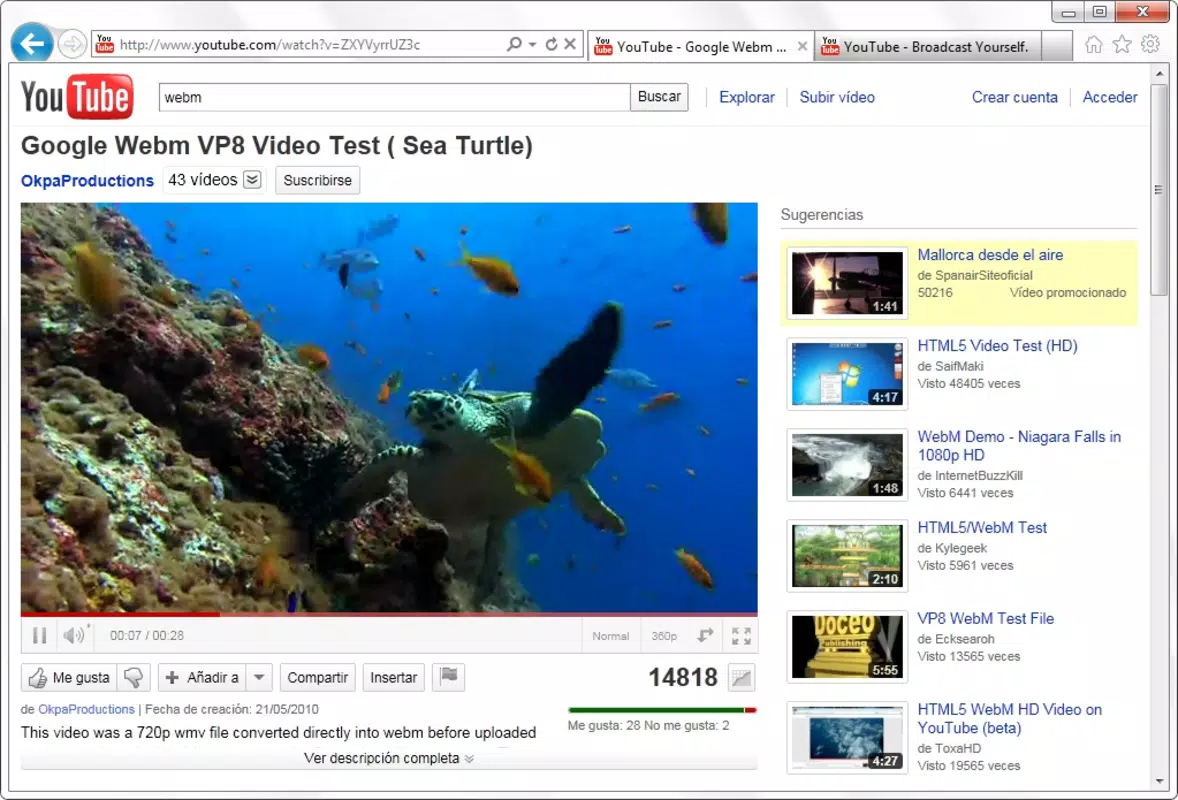Screen dimensions: 1178x800
Task: Click OkpaProductions link beside Fecha de creación
Action: [86, 709]
